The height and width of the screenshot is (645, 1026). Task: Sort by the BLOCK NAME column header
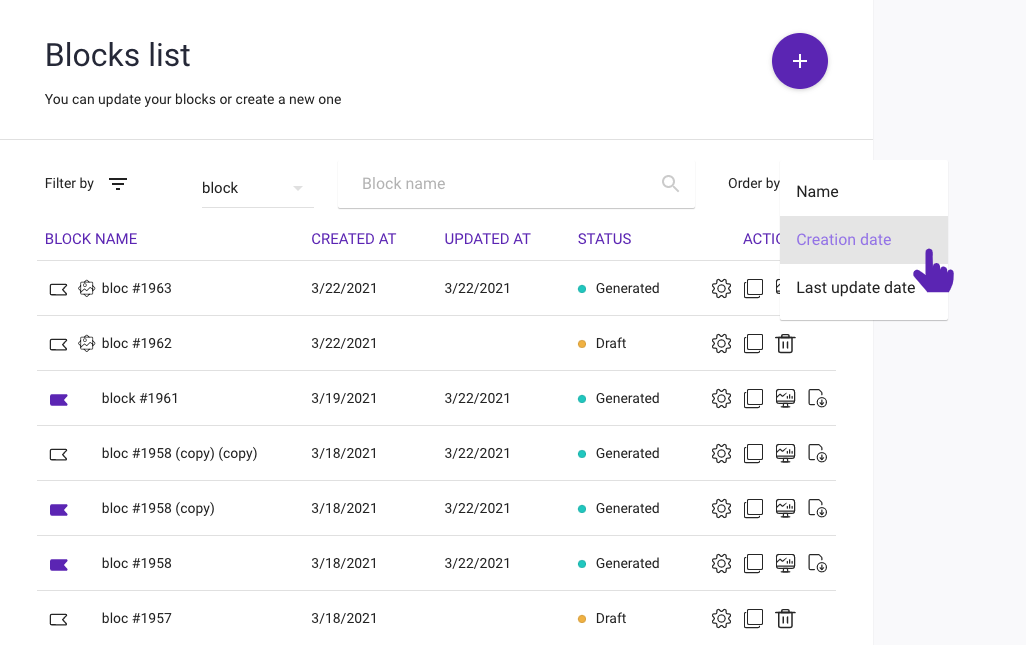[91, 239]
